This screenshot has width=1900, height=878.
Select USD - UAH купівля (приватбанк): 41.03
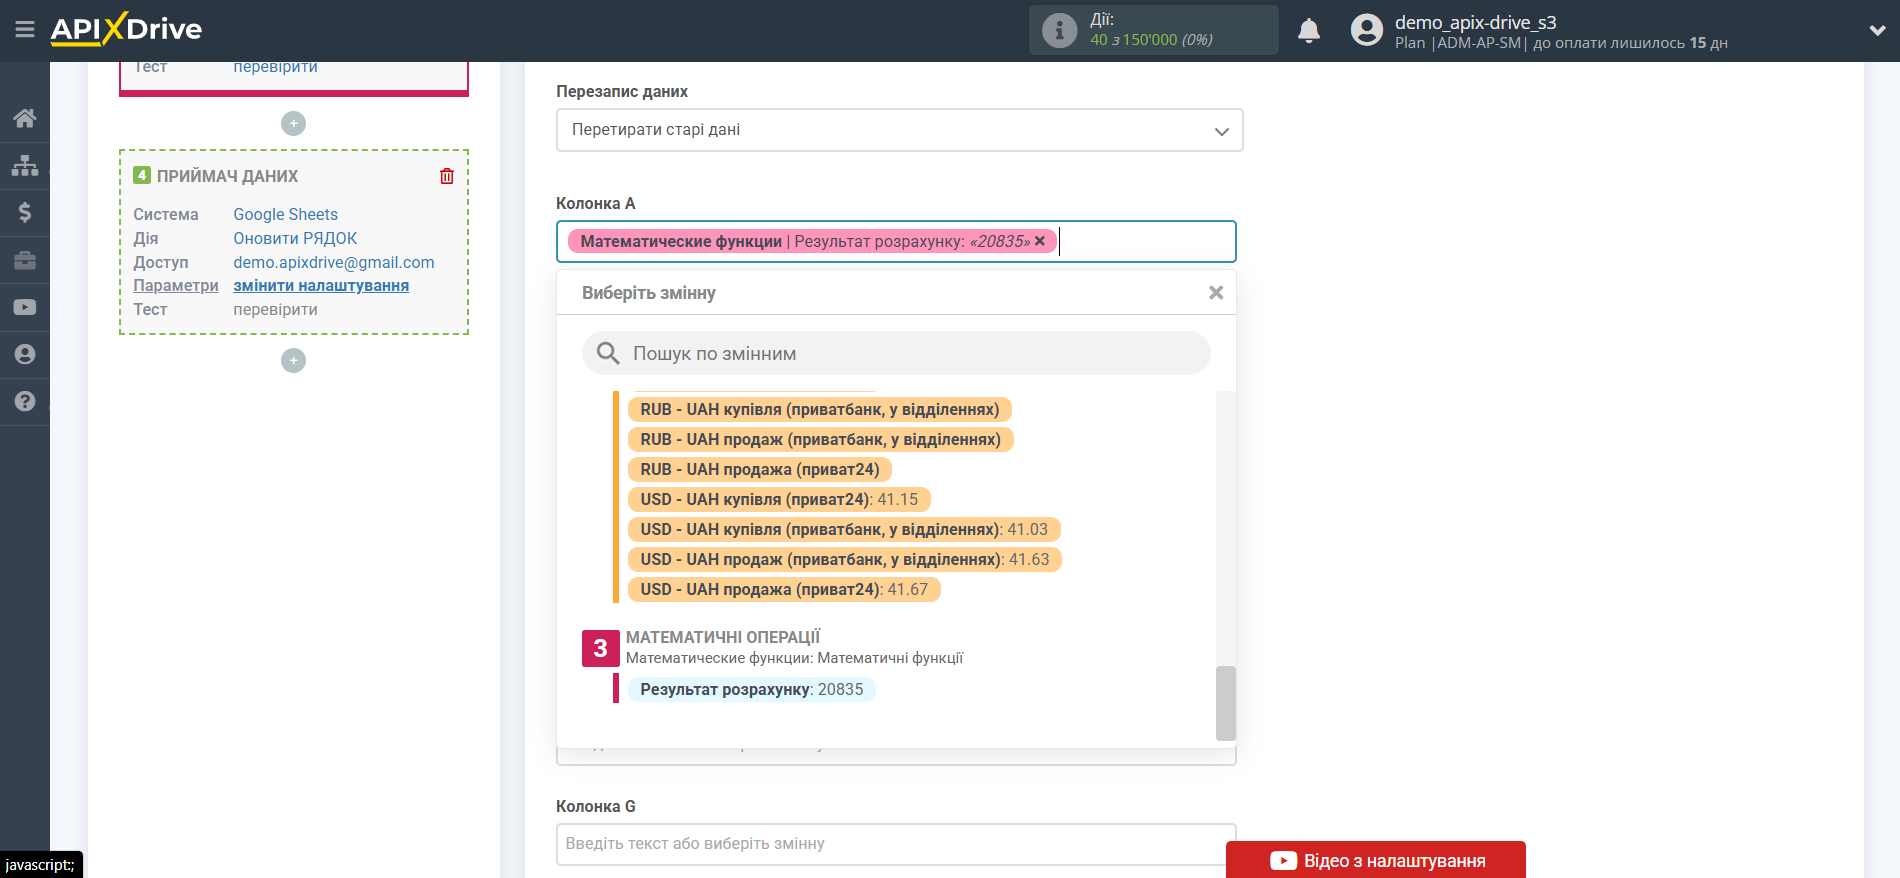coord(843,529)
